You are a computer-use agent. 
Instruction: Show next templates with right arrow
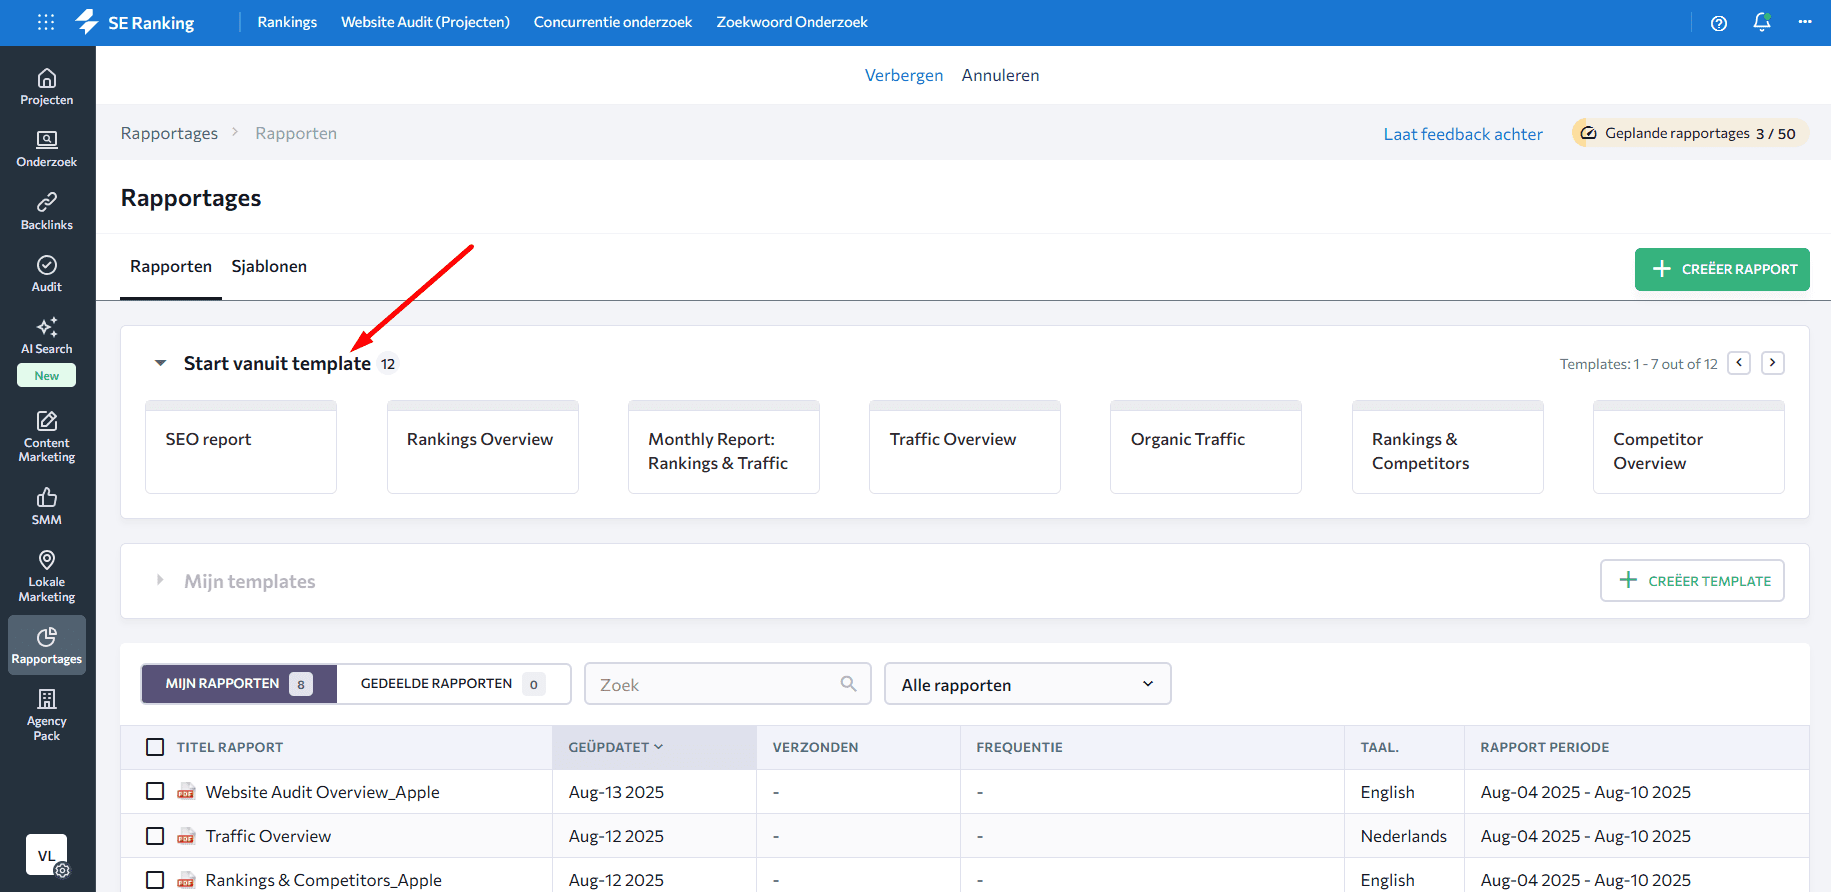pyautogui.click(x=1773, y=363)
